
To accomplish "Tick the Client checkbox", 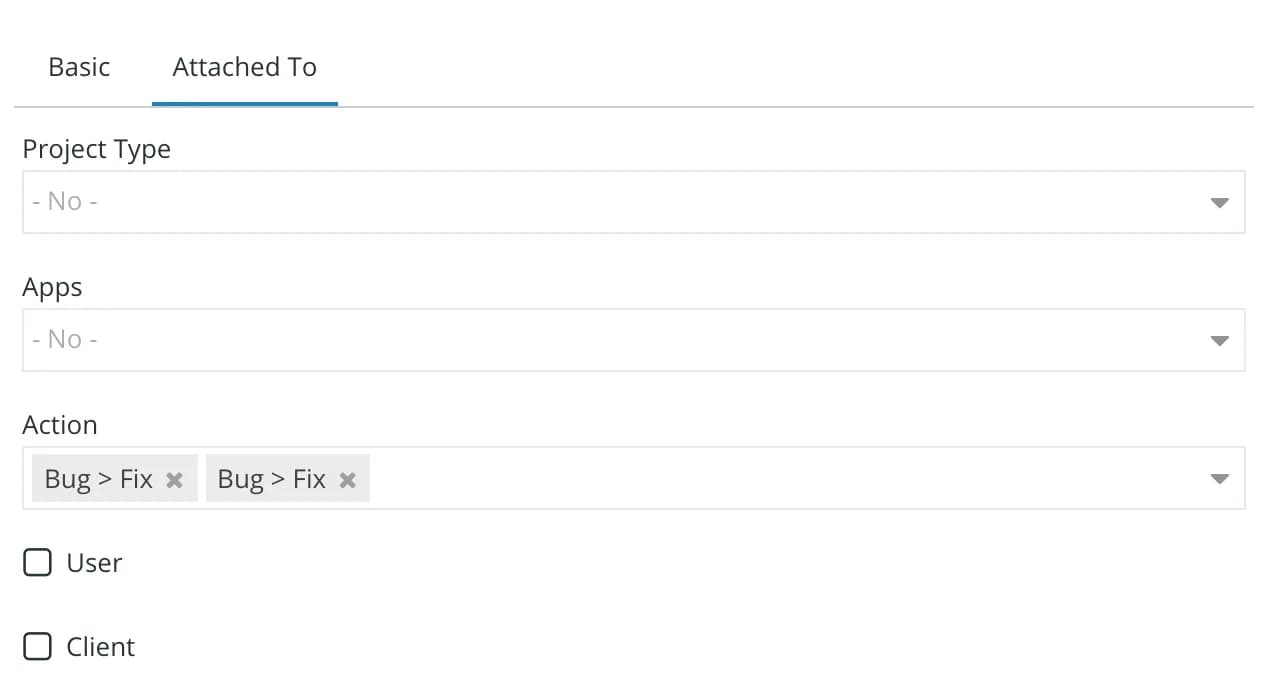I will tap(37, 647).
